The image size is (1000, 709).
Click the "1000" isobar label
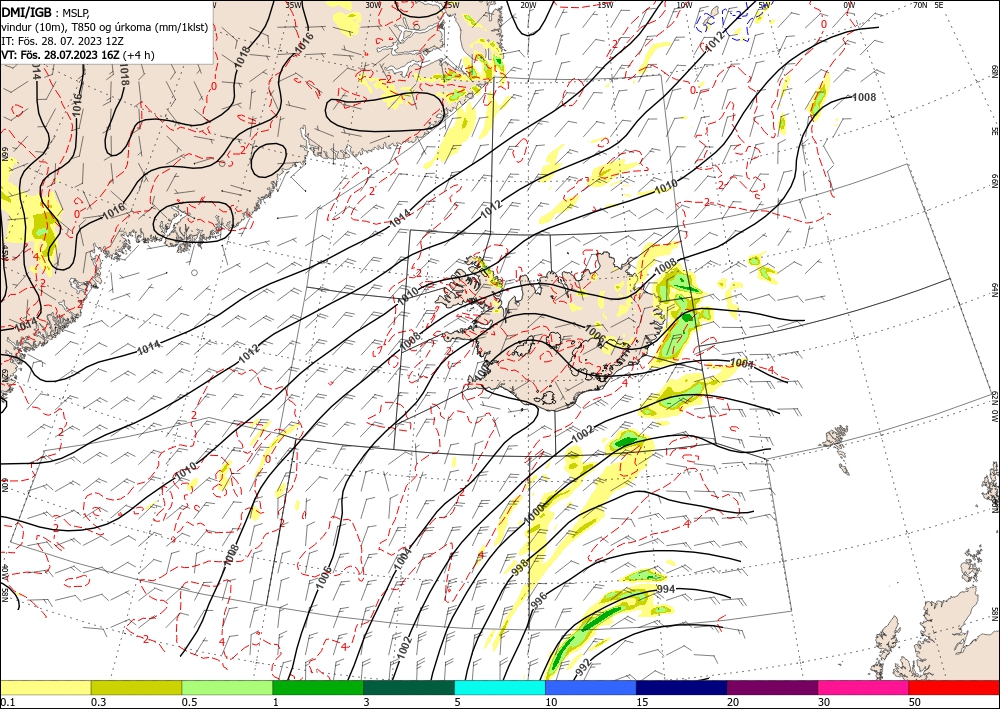point(534,514)
